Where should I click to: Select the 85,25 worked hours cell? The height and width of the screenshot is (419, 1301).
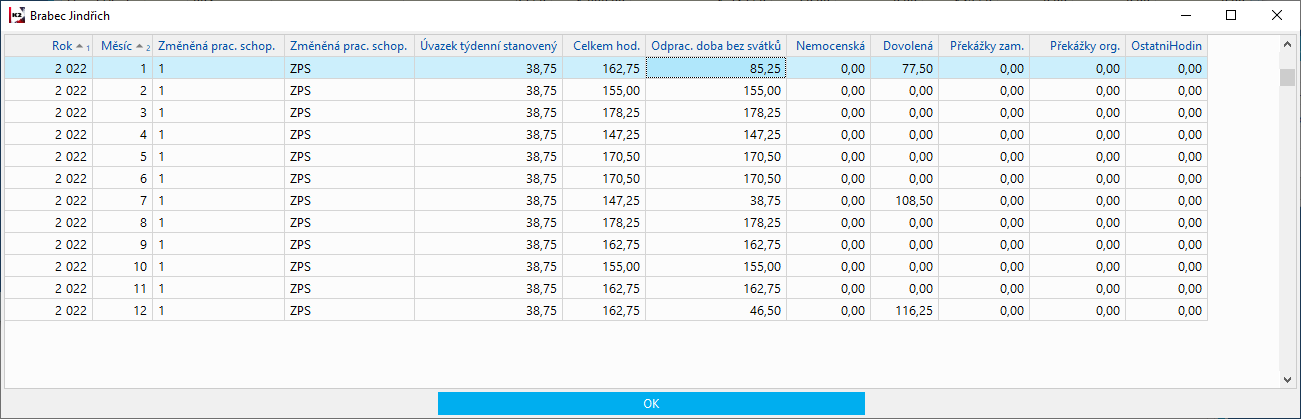[716, 68]
